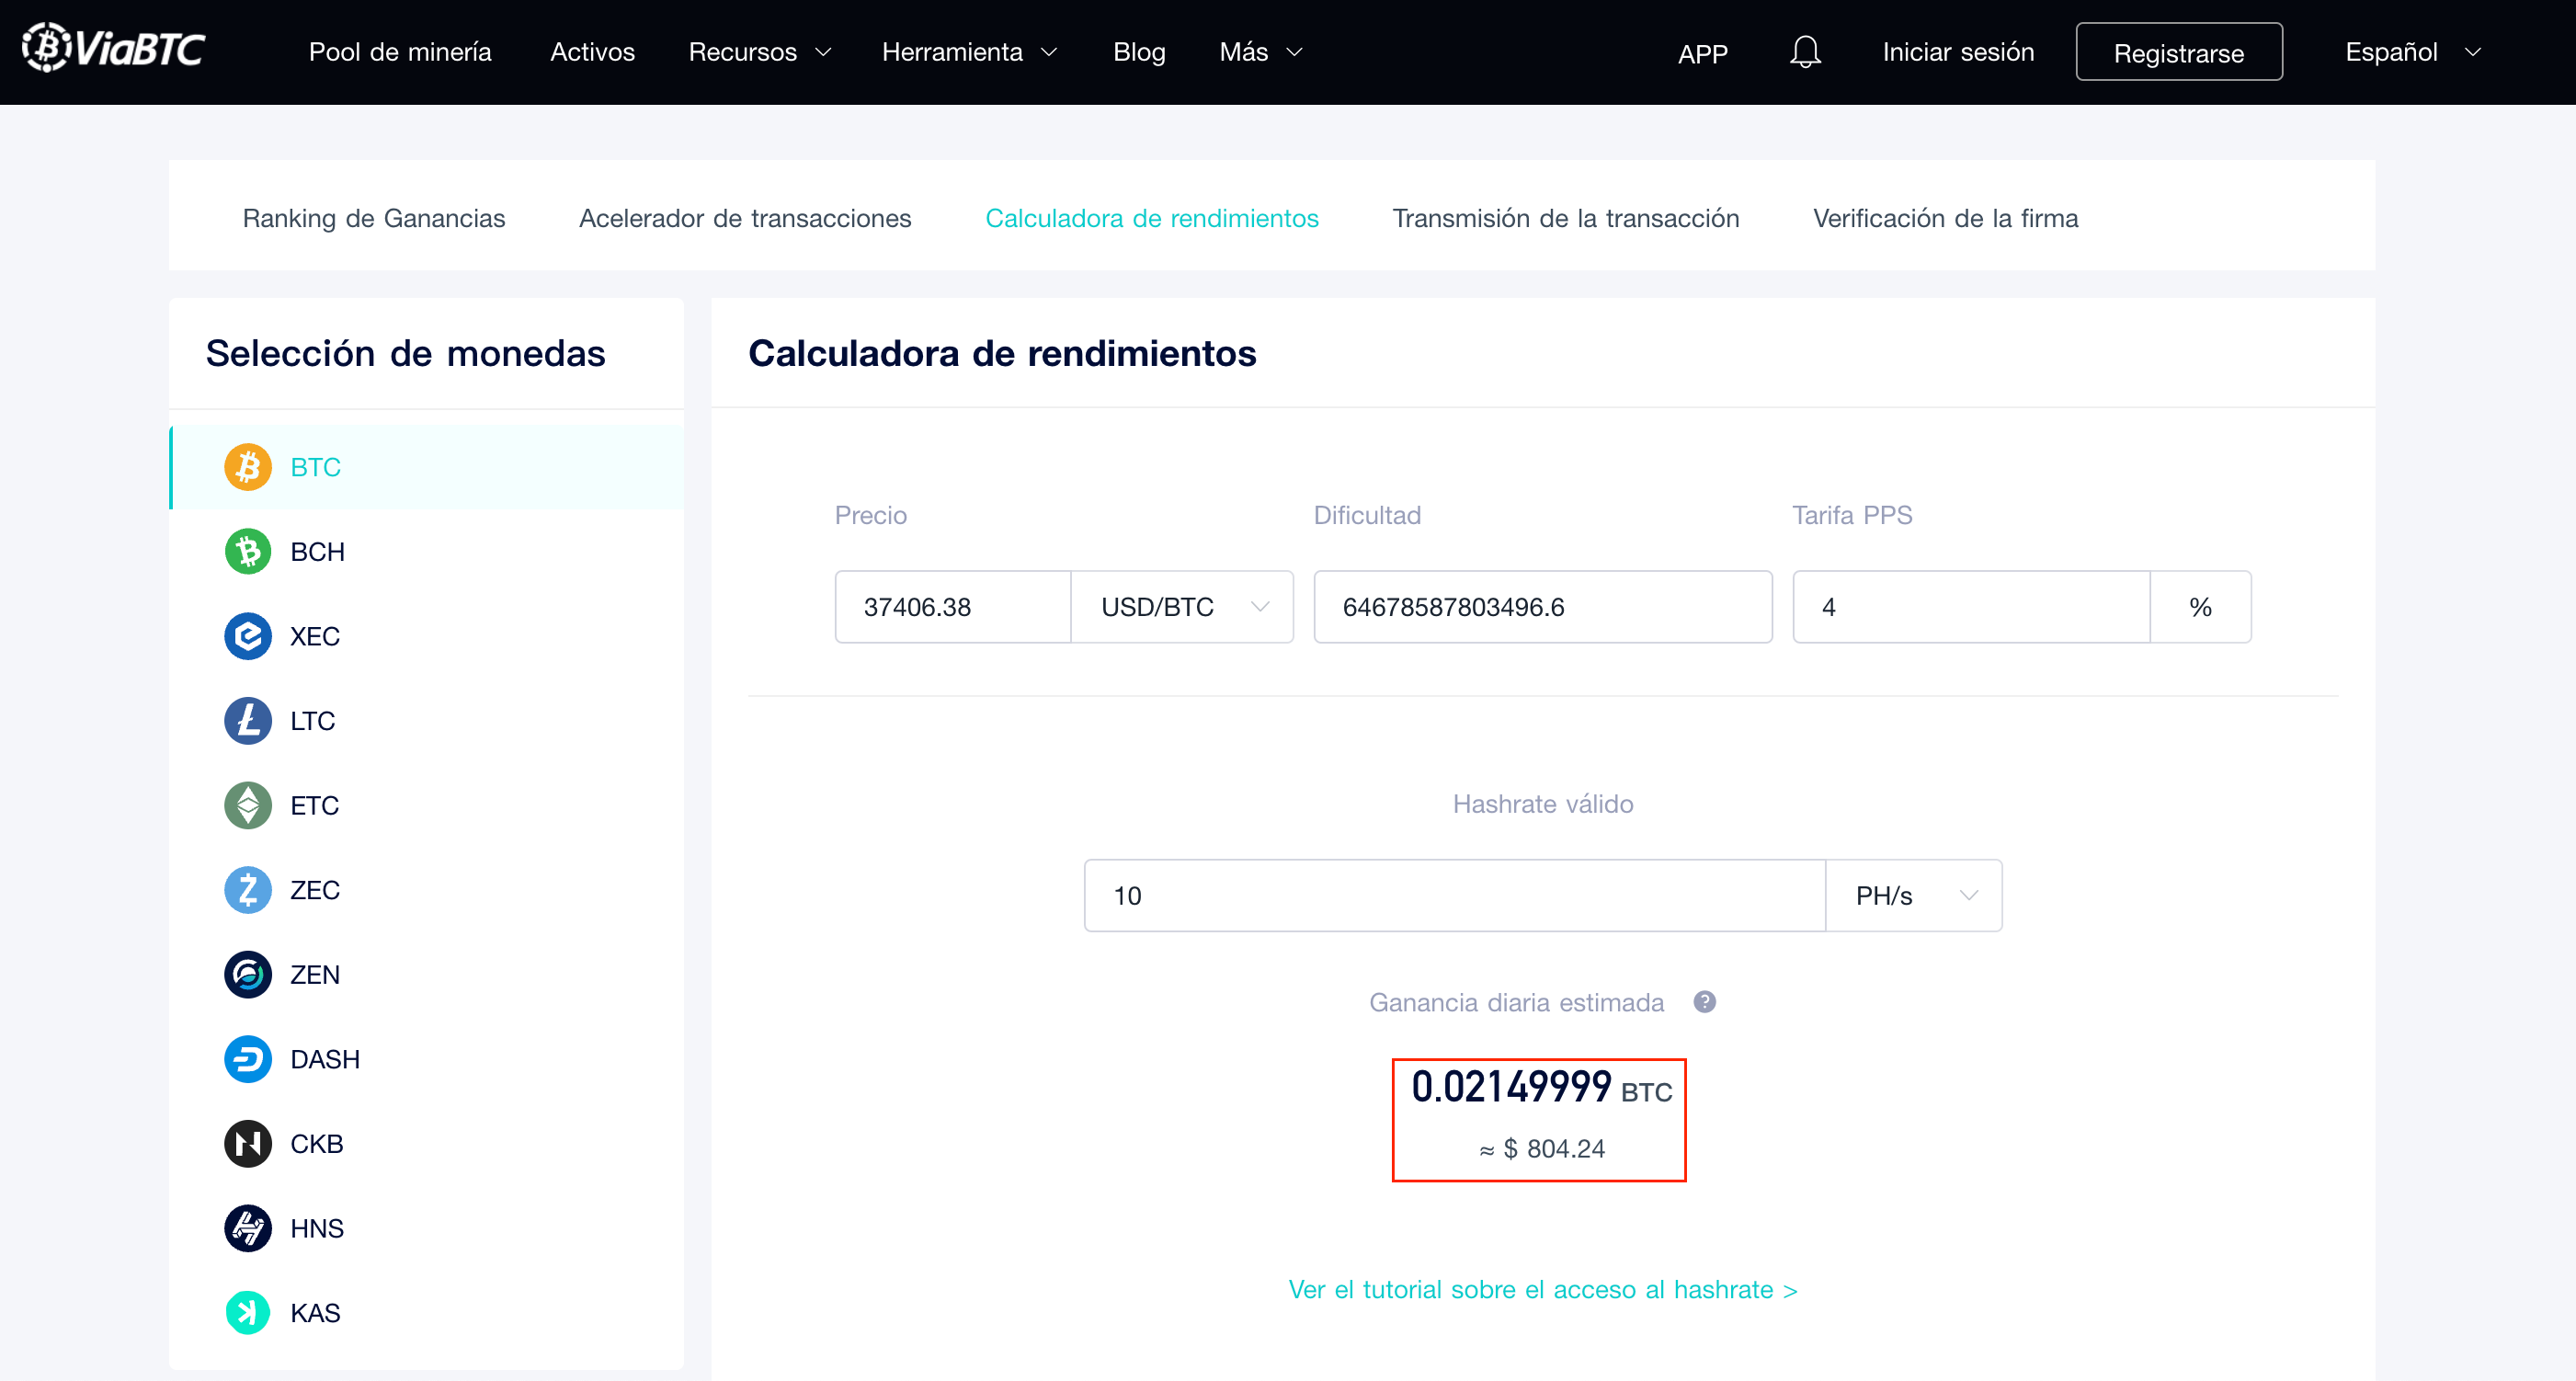Select DASH label in coin list
The height and width of the screenshot is (1381, 2576).
(x=325, y=1059)
